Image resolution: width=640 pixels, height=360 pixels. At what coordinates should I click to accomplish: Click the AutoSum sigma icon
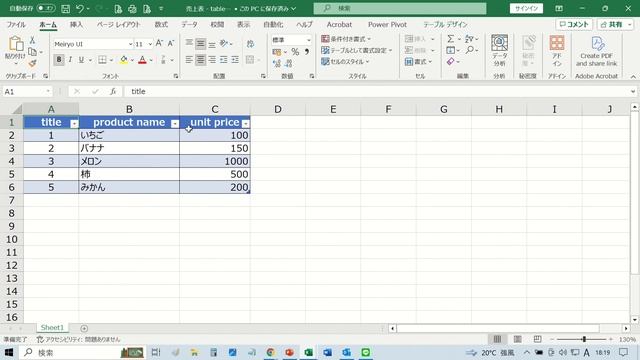click(451, 39)
